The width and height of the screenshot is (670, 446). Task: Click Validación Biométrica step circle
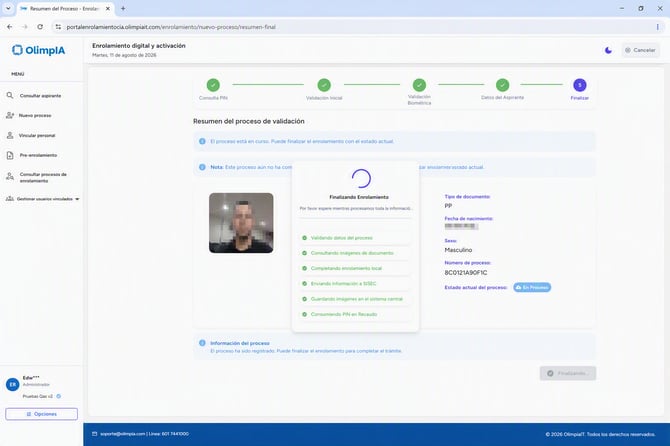[x=419, y=85]
